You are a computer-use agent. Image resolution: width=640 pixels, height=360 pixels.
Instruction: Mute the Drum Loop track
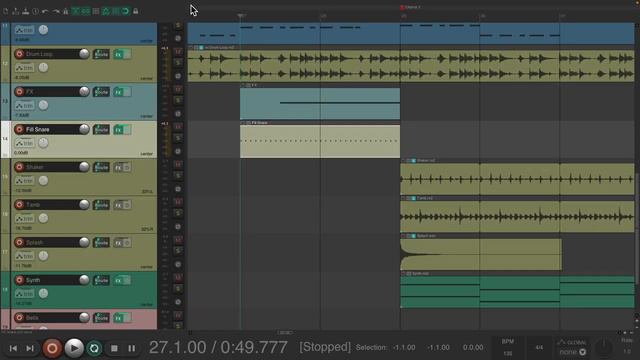[178, 51]
